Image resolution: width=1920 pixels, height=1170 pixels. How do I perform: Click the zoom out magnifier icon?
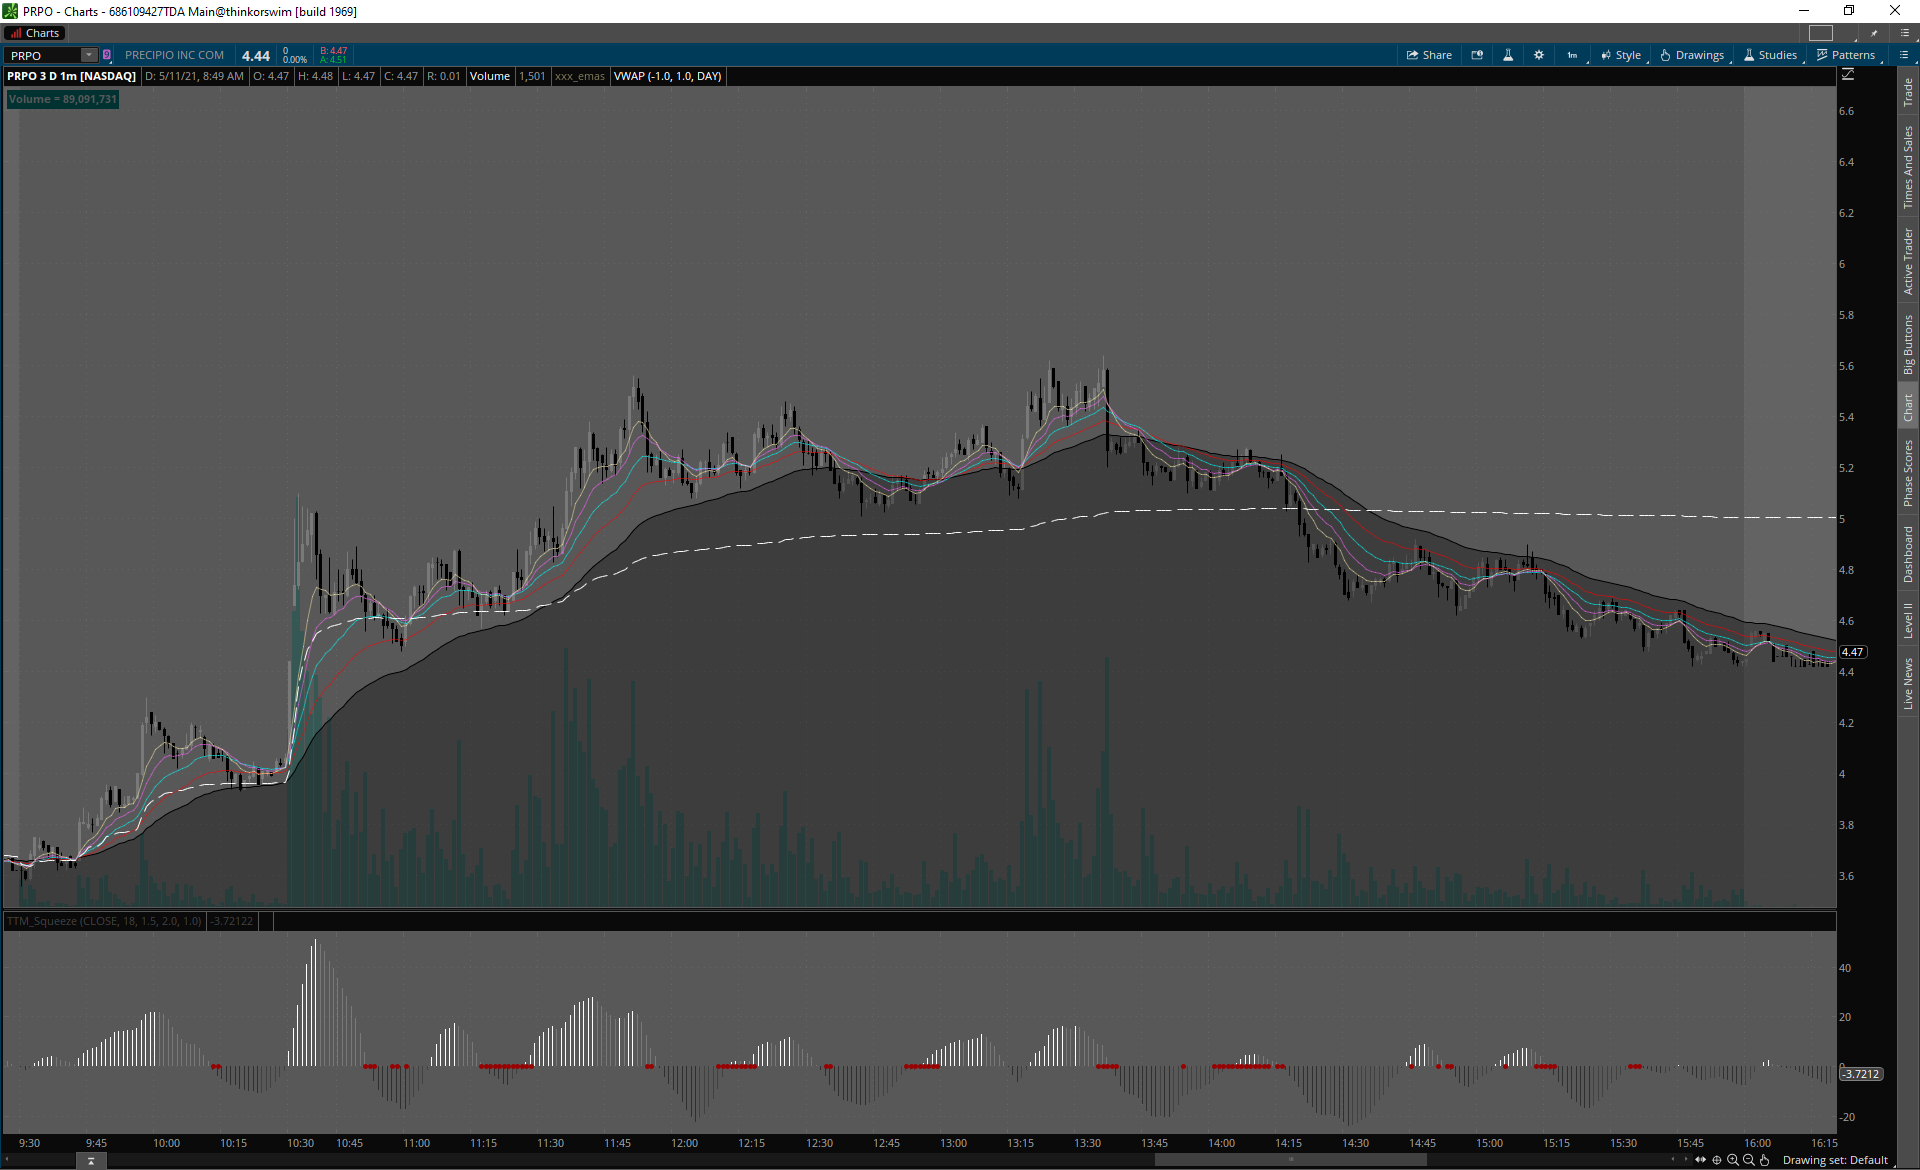1749,1160
